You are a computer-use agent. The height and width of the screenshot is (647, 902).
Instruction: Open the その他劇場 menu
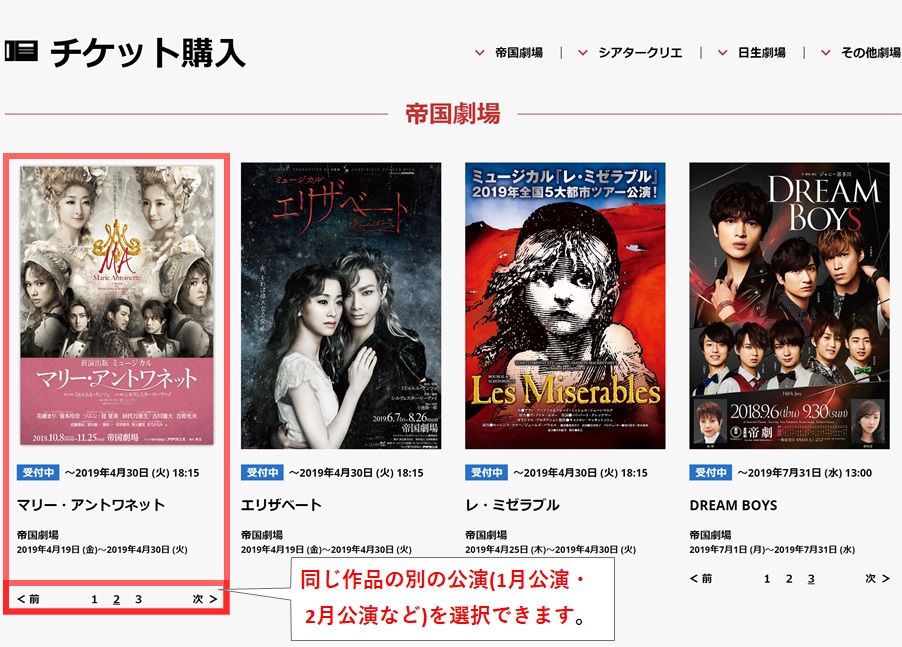[x=861, y=53]
